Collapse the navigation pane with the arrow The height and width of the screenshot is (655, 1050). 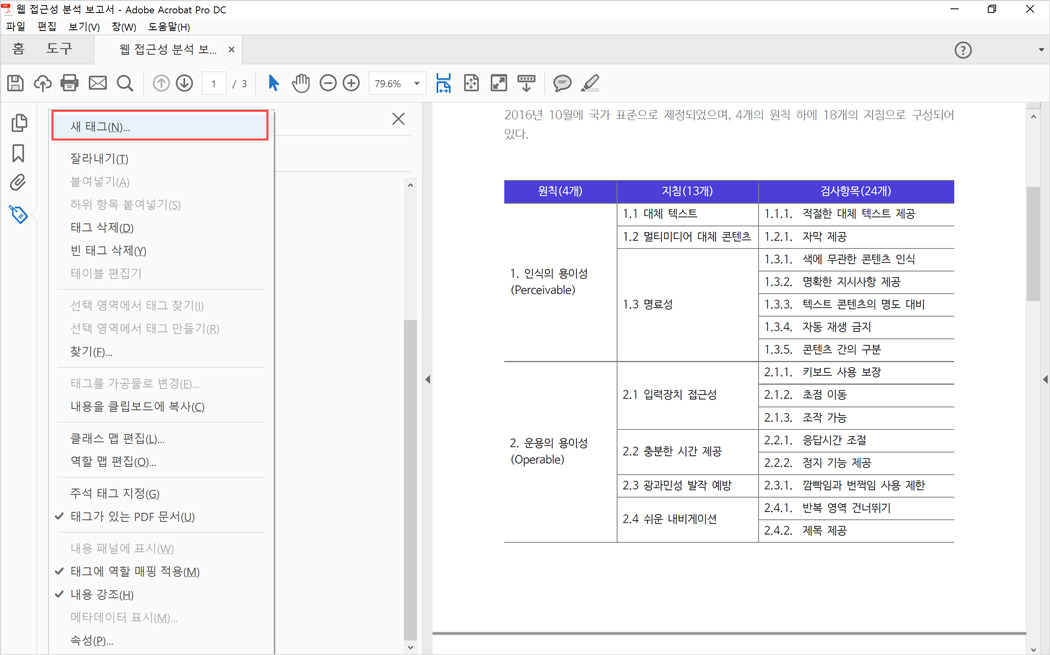tap(428, 379)
